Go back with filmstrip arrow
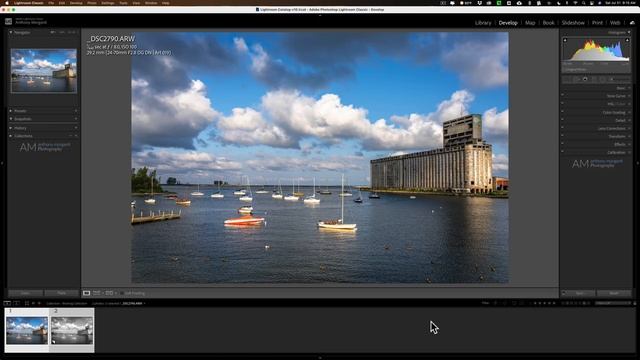 [x=33, y=303]
